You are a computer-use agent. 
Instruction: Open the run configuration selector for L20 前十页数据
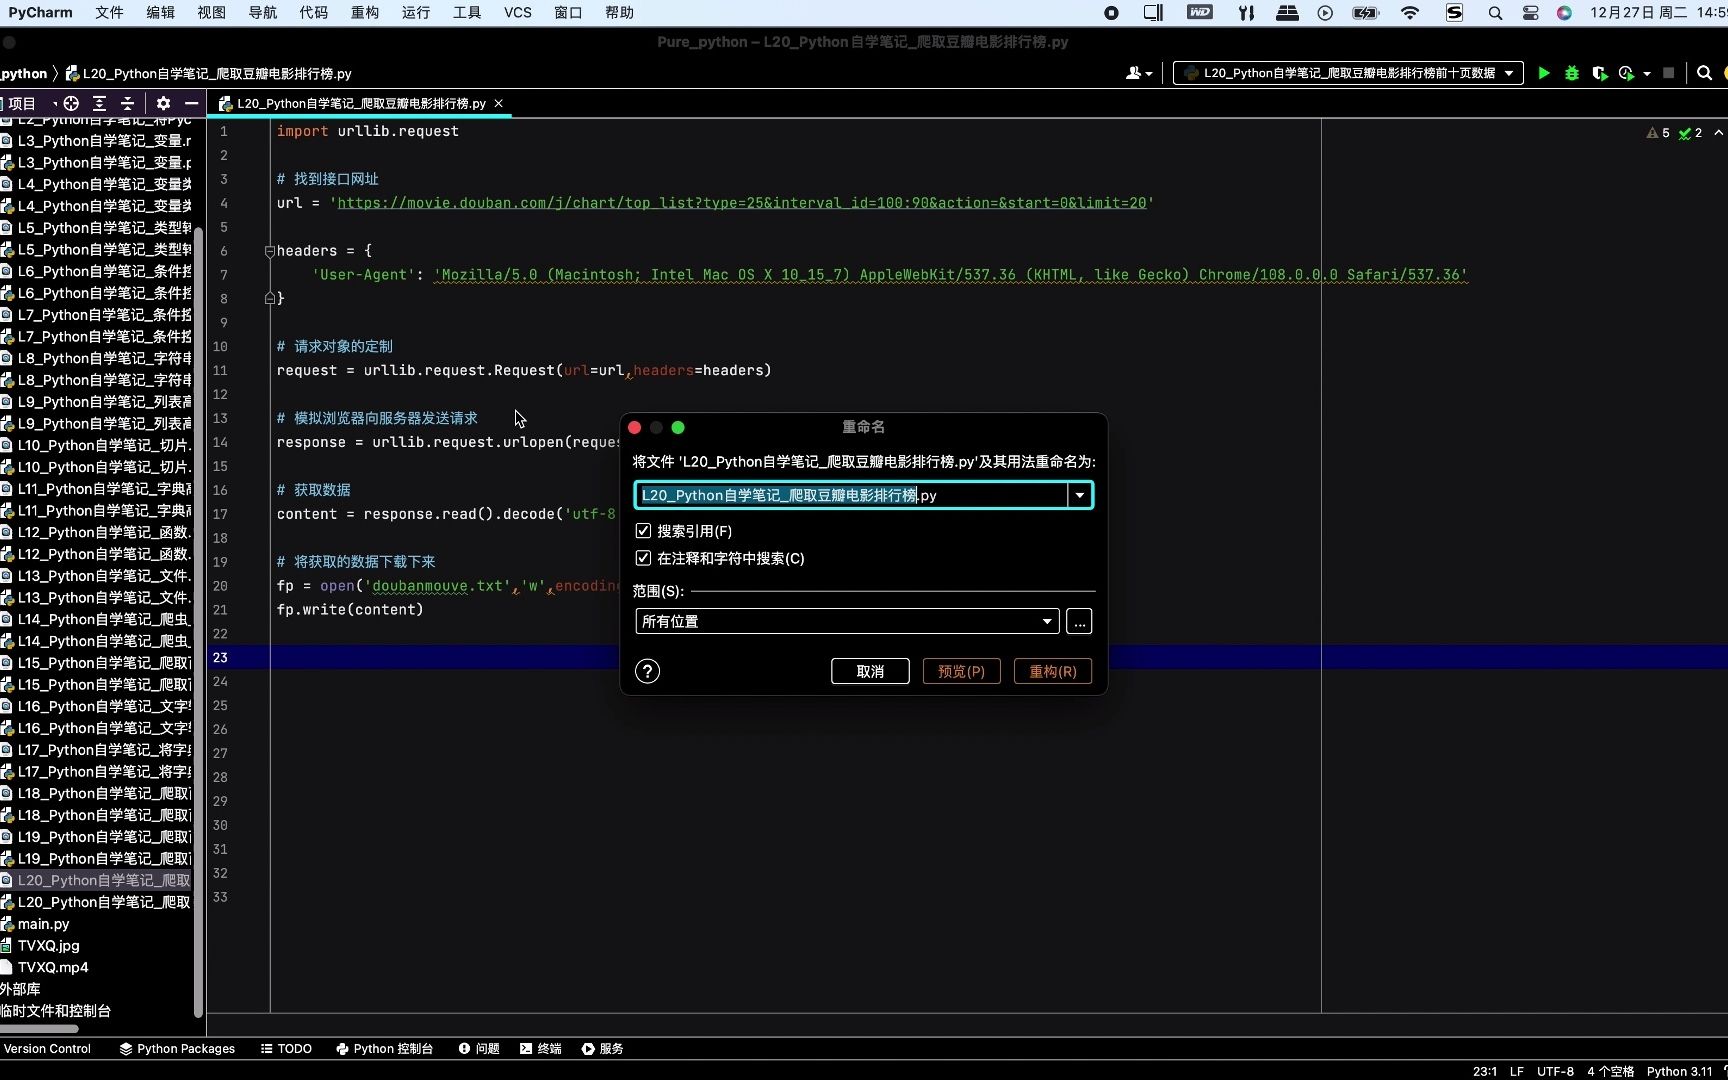(1348, 73)
